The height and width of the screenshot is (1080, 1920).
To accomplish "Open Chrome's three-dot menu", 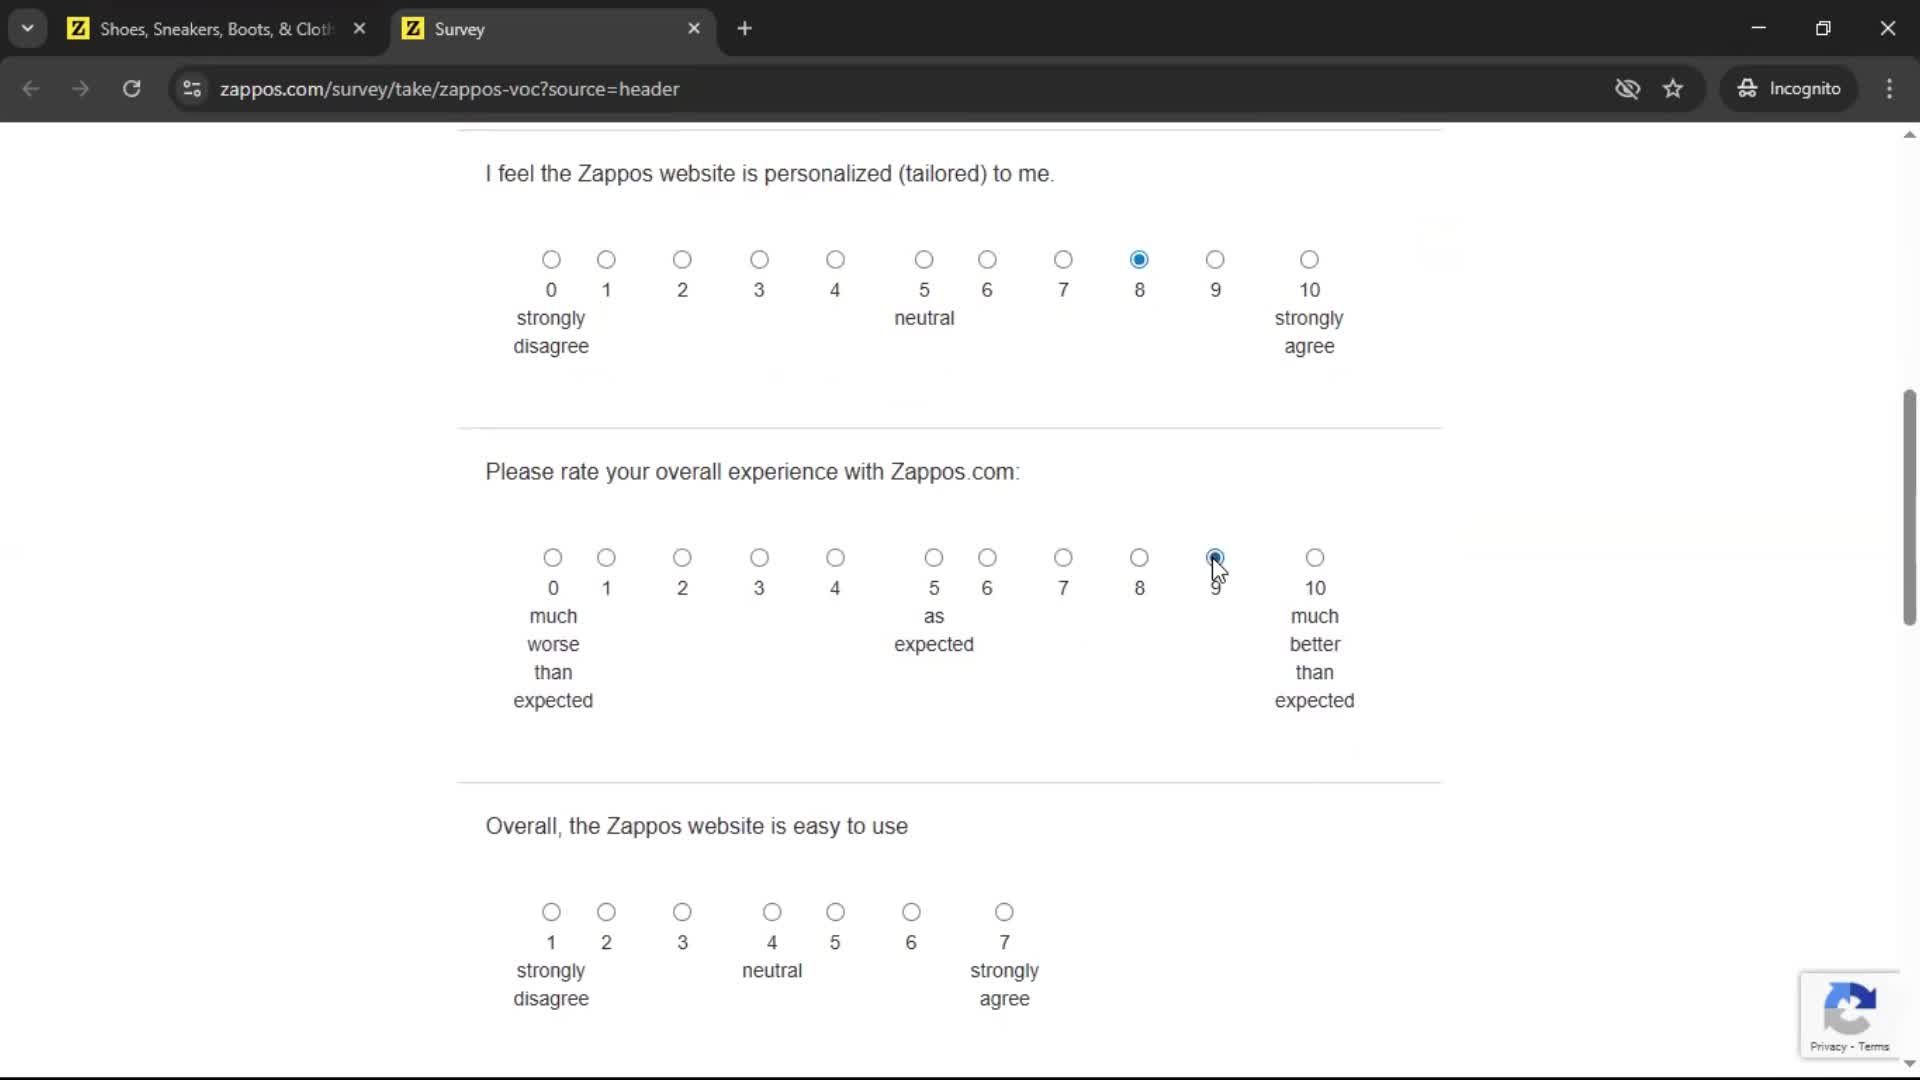I will pos(1889,89).
